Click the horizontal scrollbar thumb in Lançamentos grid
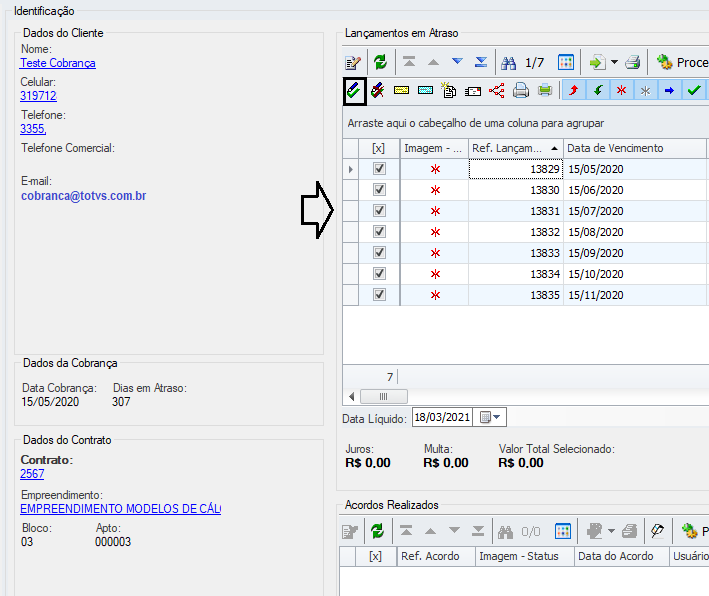Image resolution: width=709 pixels, height=596 pixels. click(383, 397)
